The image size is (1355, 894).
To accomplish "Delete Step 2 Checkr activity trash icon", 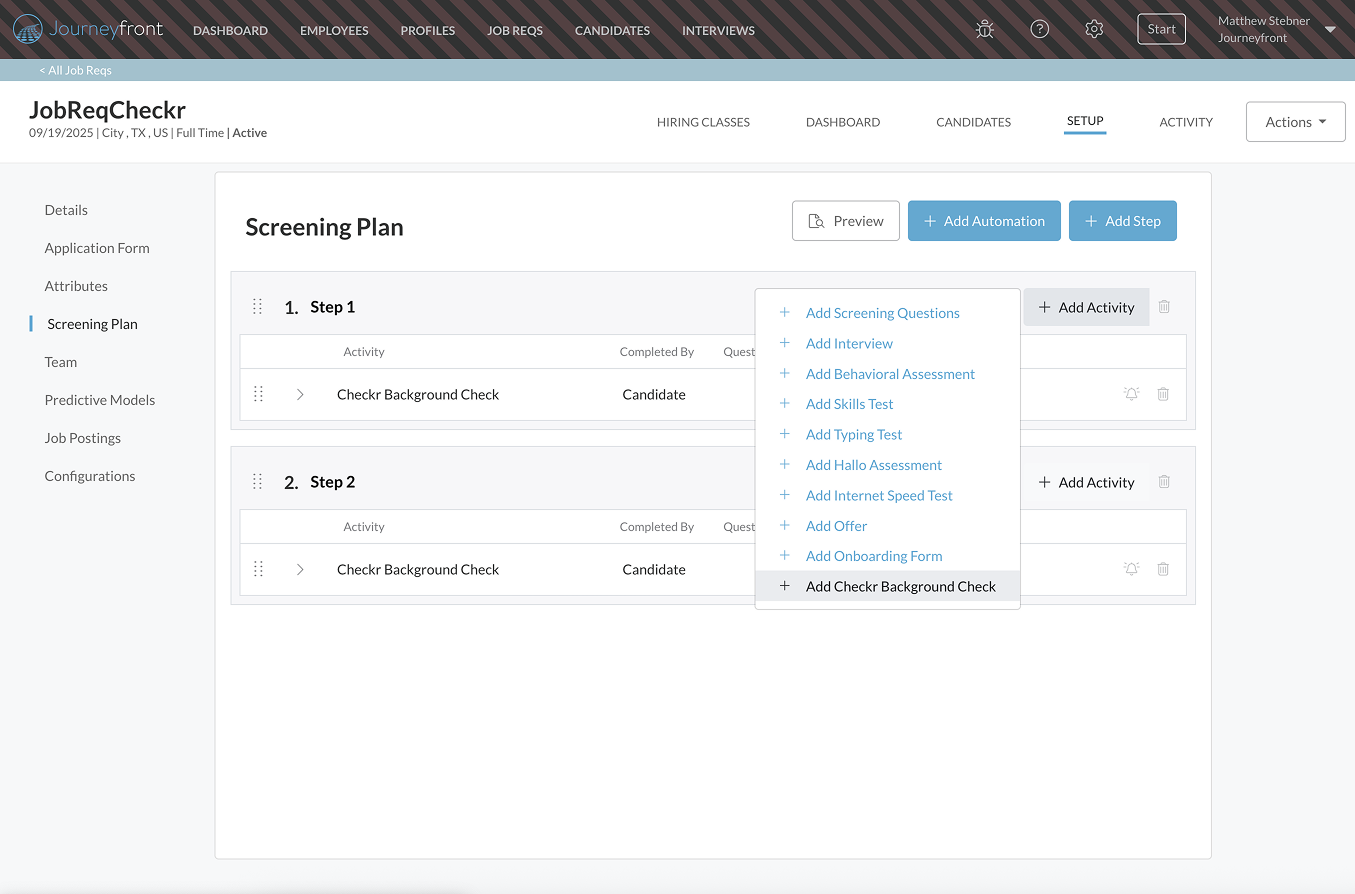I will tap(1163, 569).
